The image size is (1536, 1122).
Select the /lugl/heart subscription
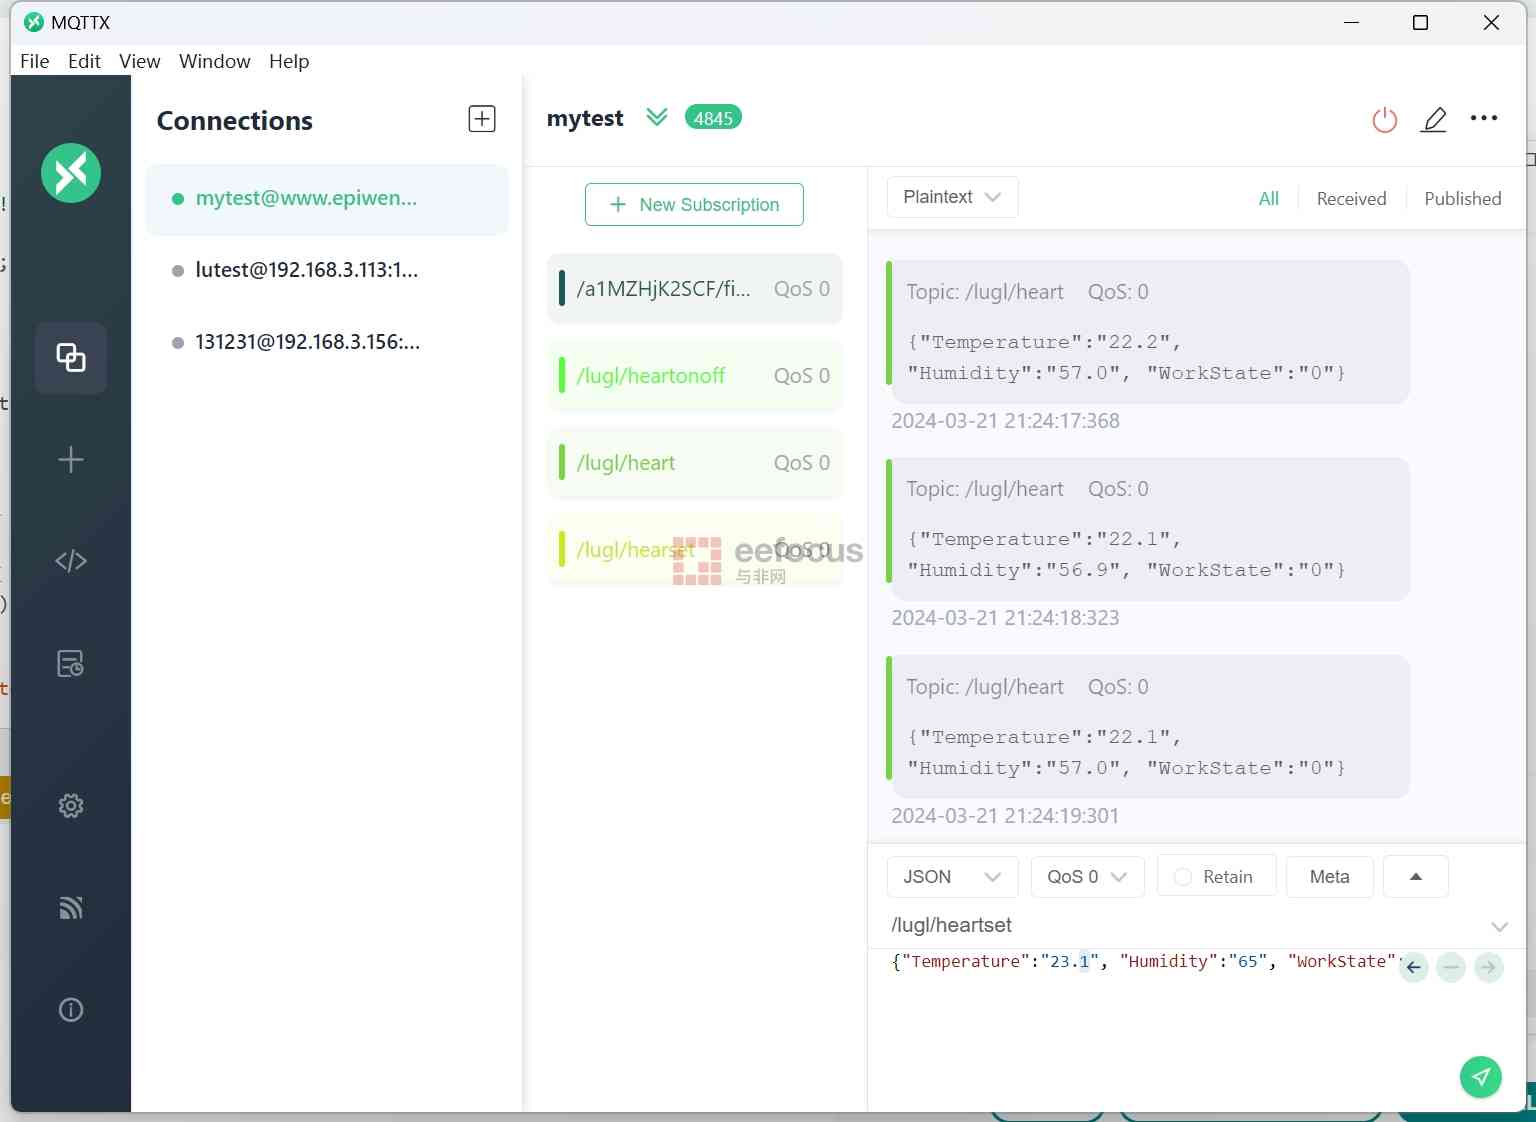point(695,463)
